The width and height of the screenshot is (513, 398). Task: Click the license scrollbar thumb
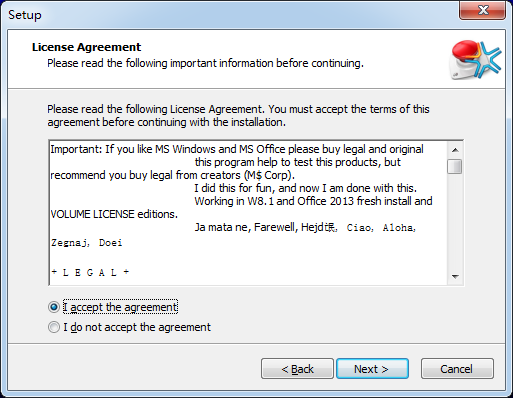(455, 166)
